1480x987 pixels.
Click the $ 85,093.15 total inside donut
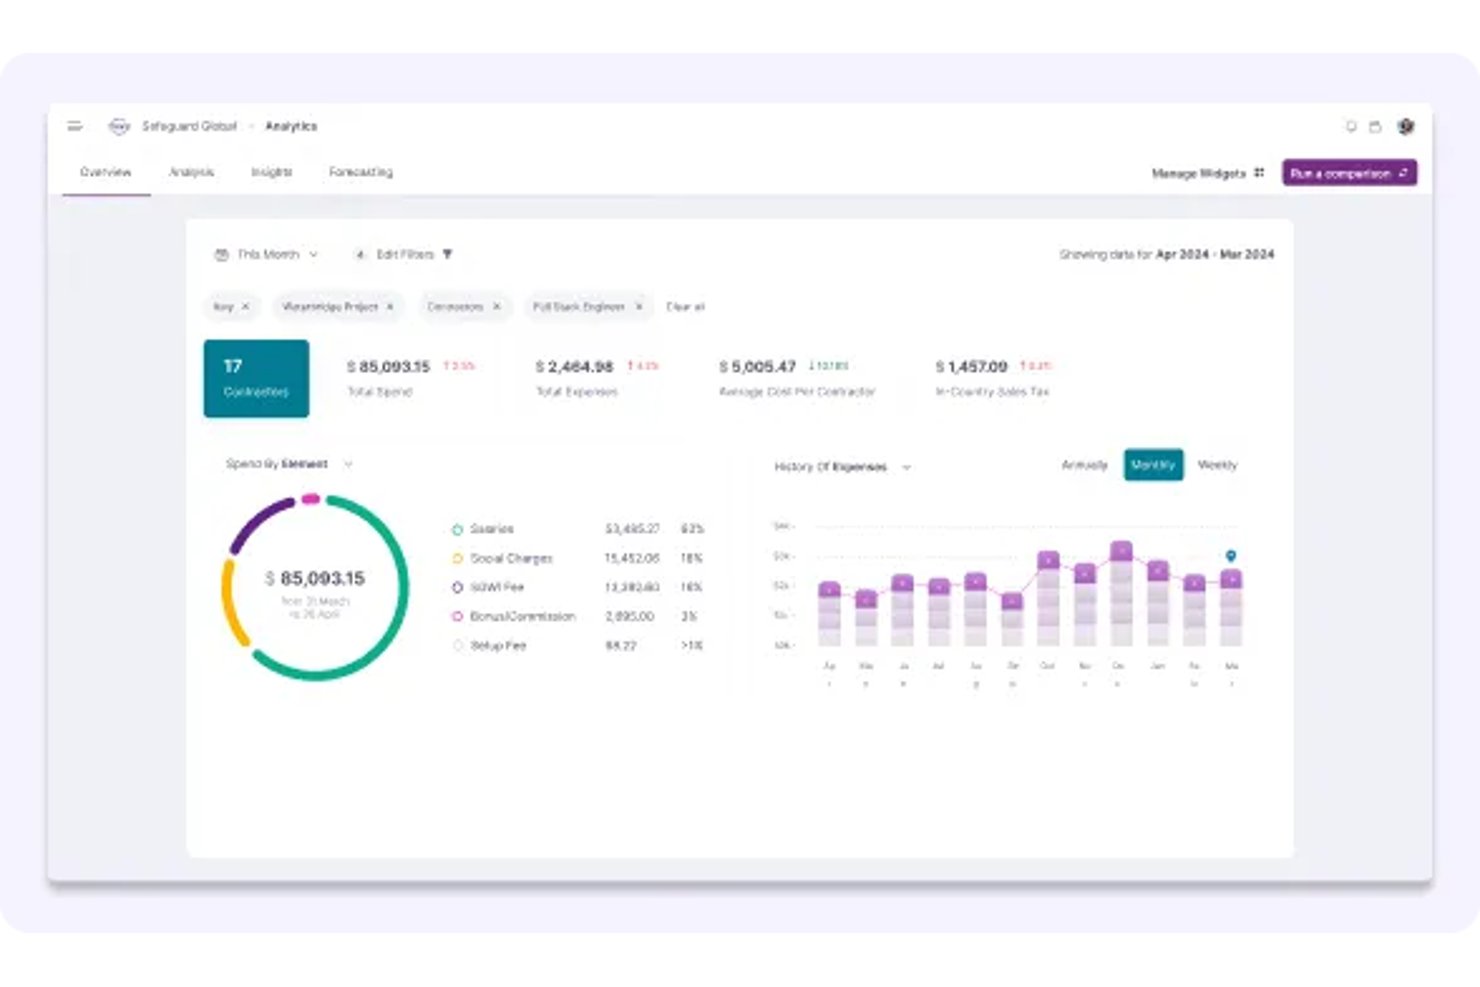315,578
